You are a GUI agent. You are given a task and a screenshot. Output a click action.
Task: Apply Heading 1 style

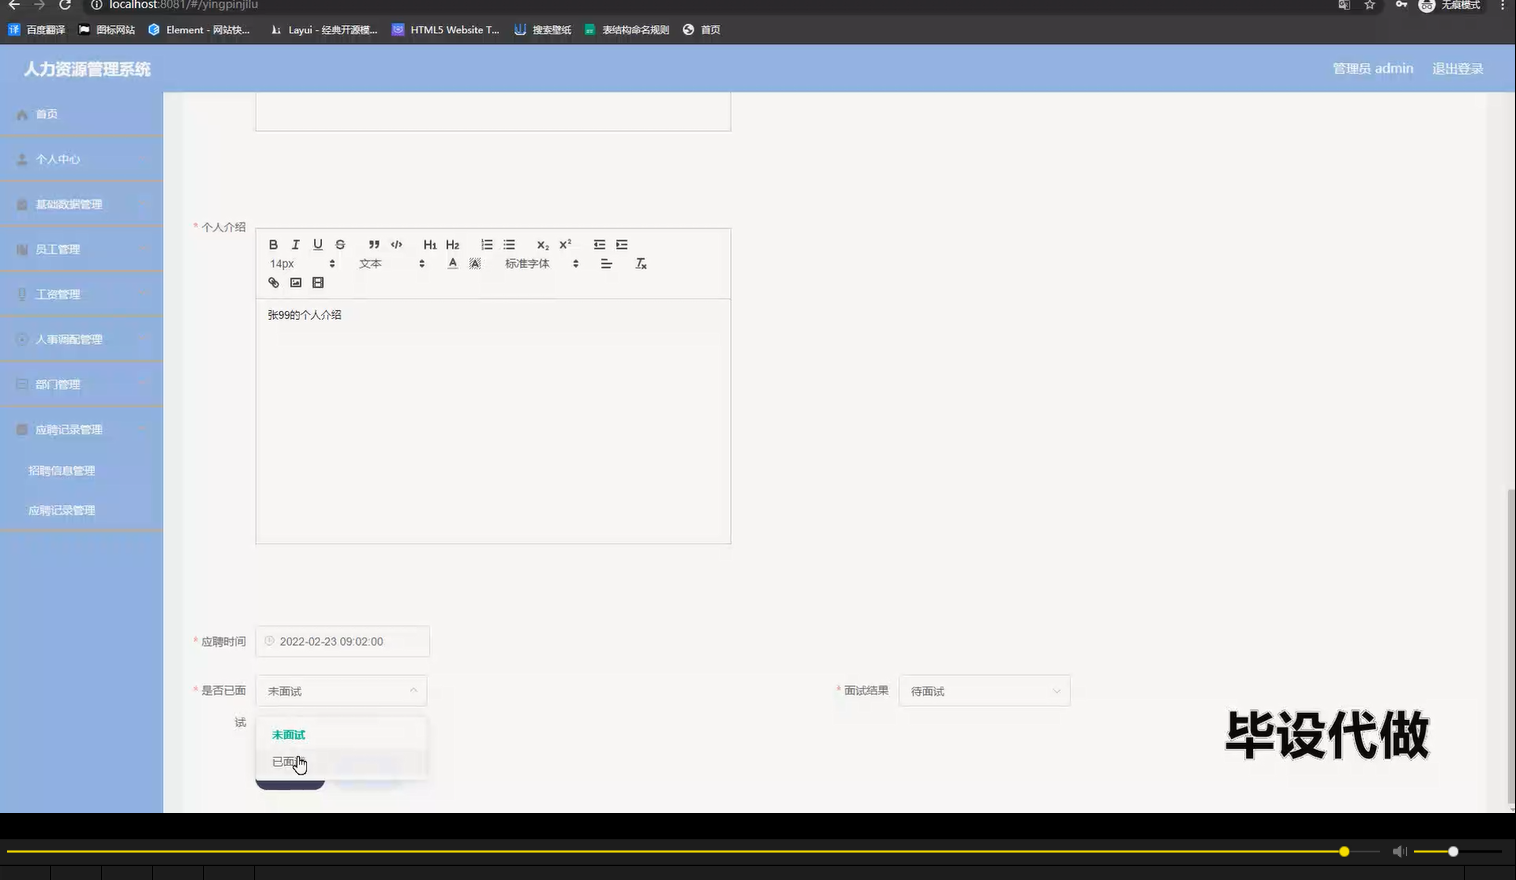(430, 245)
